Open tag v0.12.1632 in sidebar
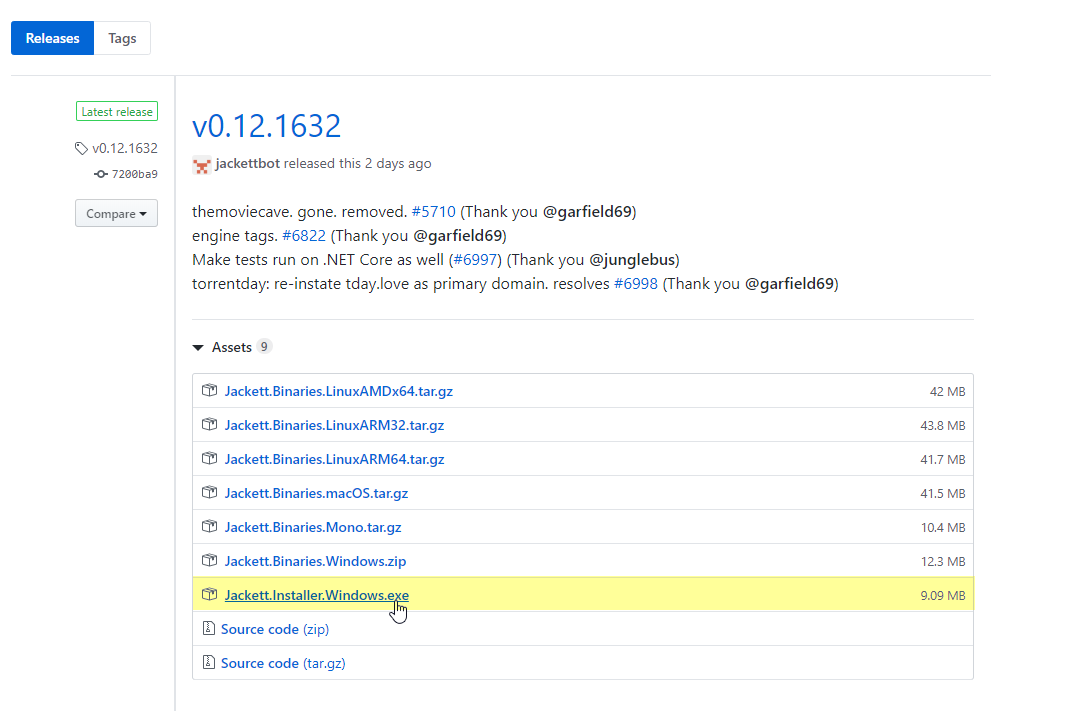 click(x=125, y=148)
